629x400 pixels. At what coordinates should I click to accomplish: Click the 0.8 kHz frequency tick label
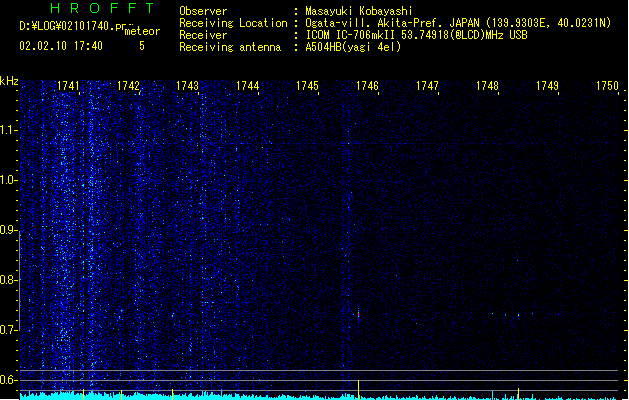[x=8, y=280]
